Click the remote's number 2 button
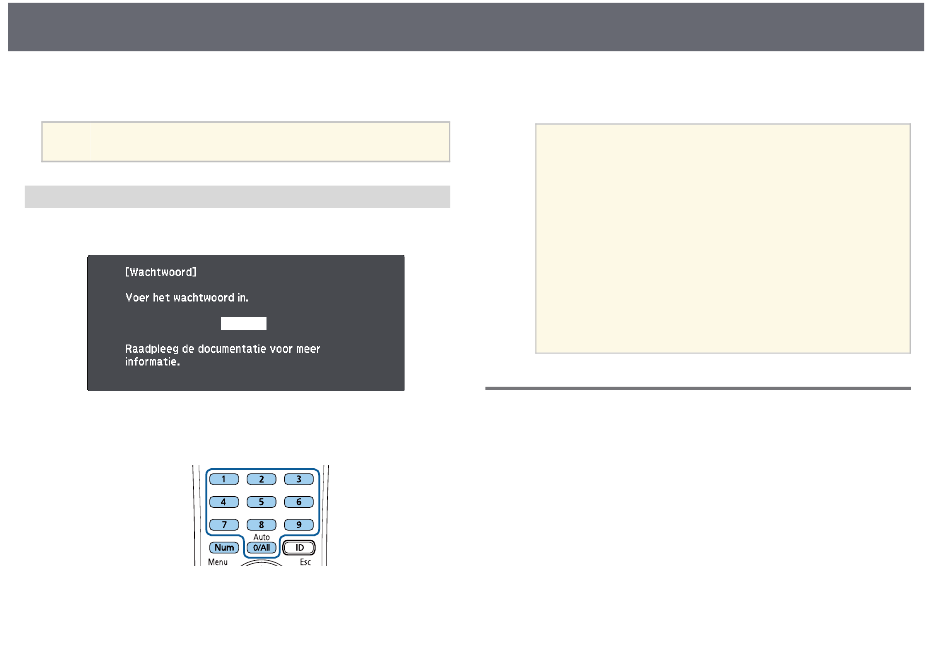The width and height of the screenshot is (950, 659). click(261, 479)
